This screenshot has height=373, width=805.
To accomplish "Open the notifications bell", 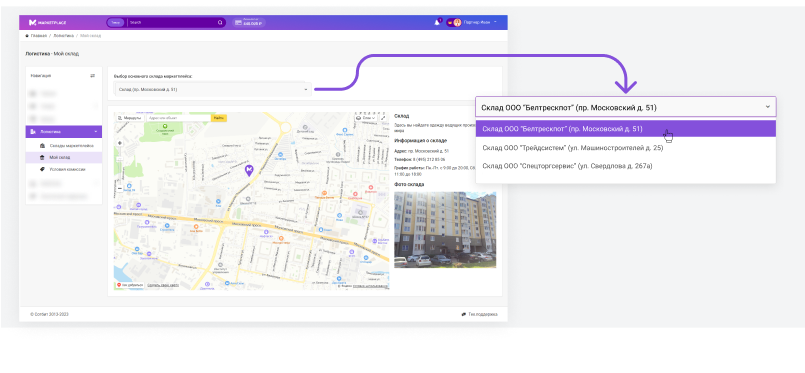I will (437, 23).
